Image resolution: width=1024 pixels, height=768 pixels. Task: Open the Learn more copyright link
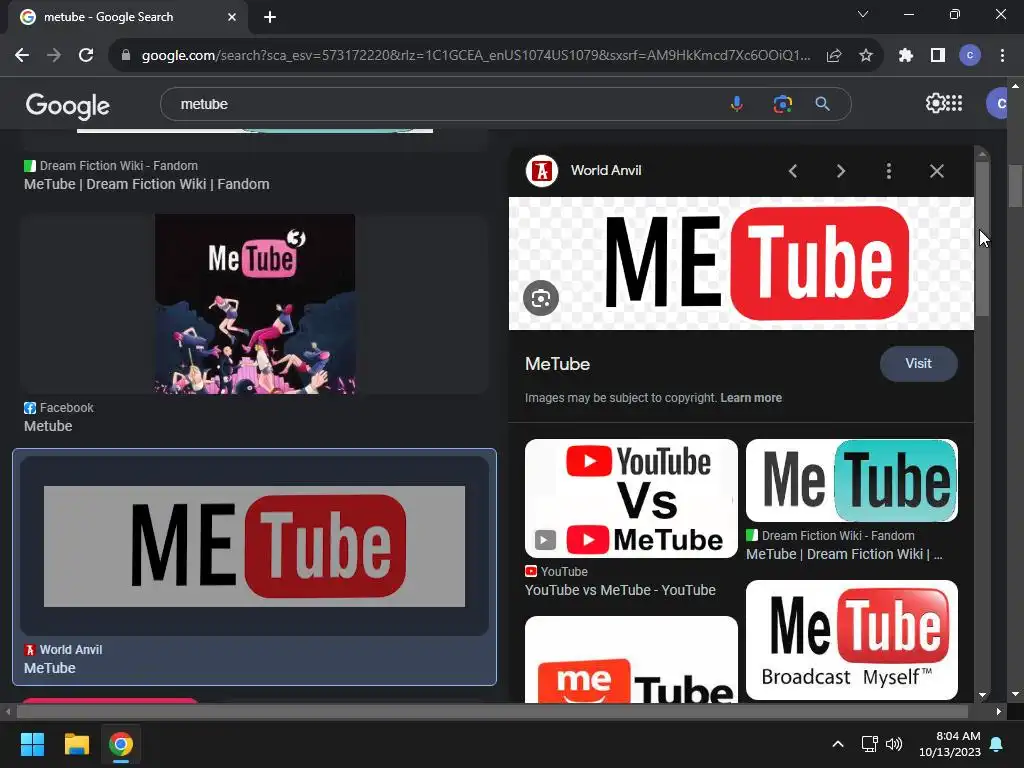click(x=751, y=398)
